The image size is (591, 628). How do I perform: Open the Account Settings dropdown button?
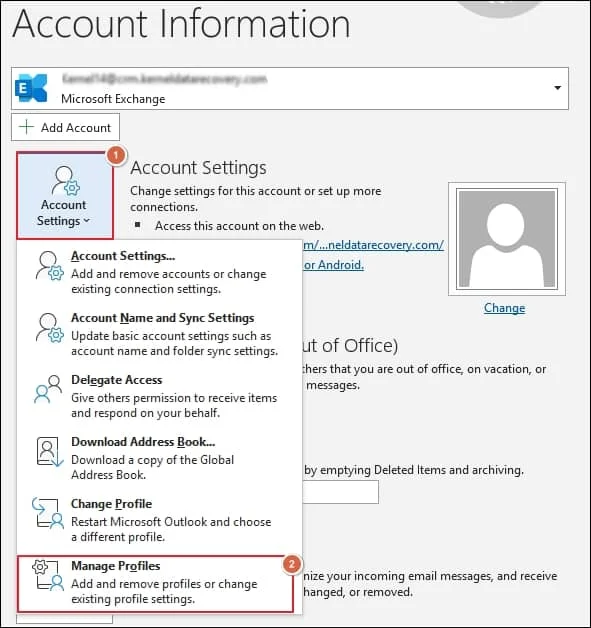(65, 196)
